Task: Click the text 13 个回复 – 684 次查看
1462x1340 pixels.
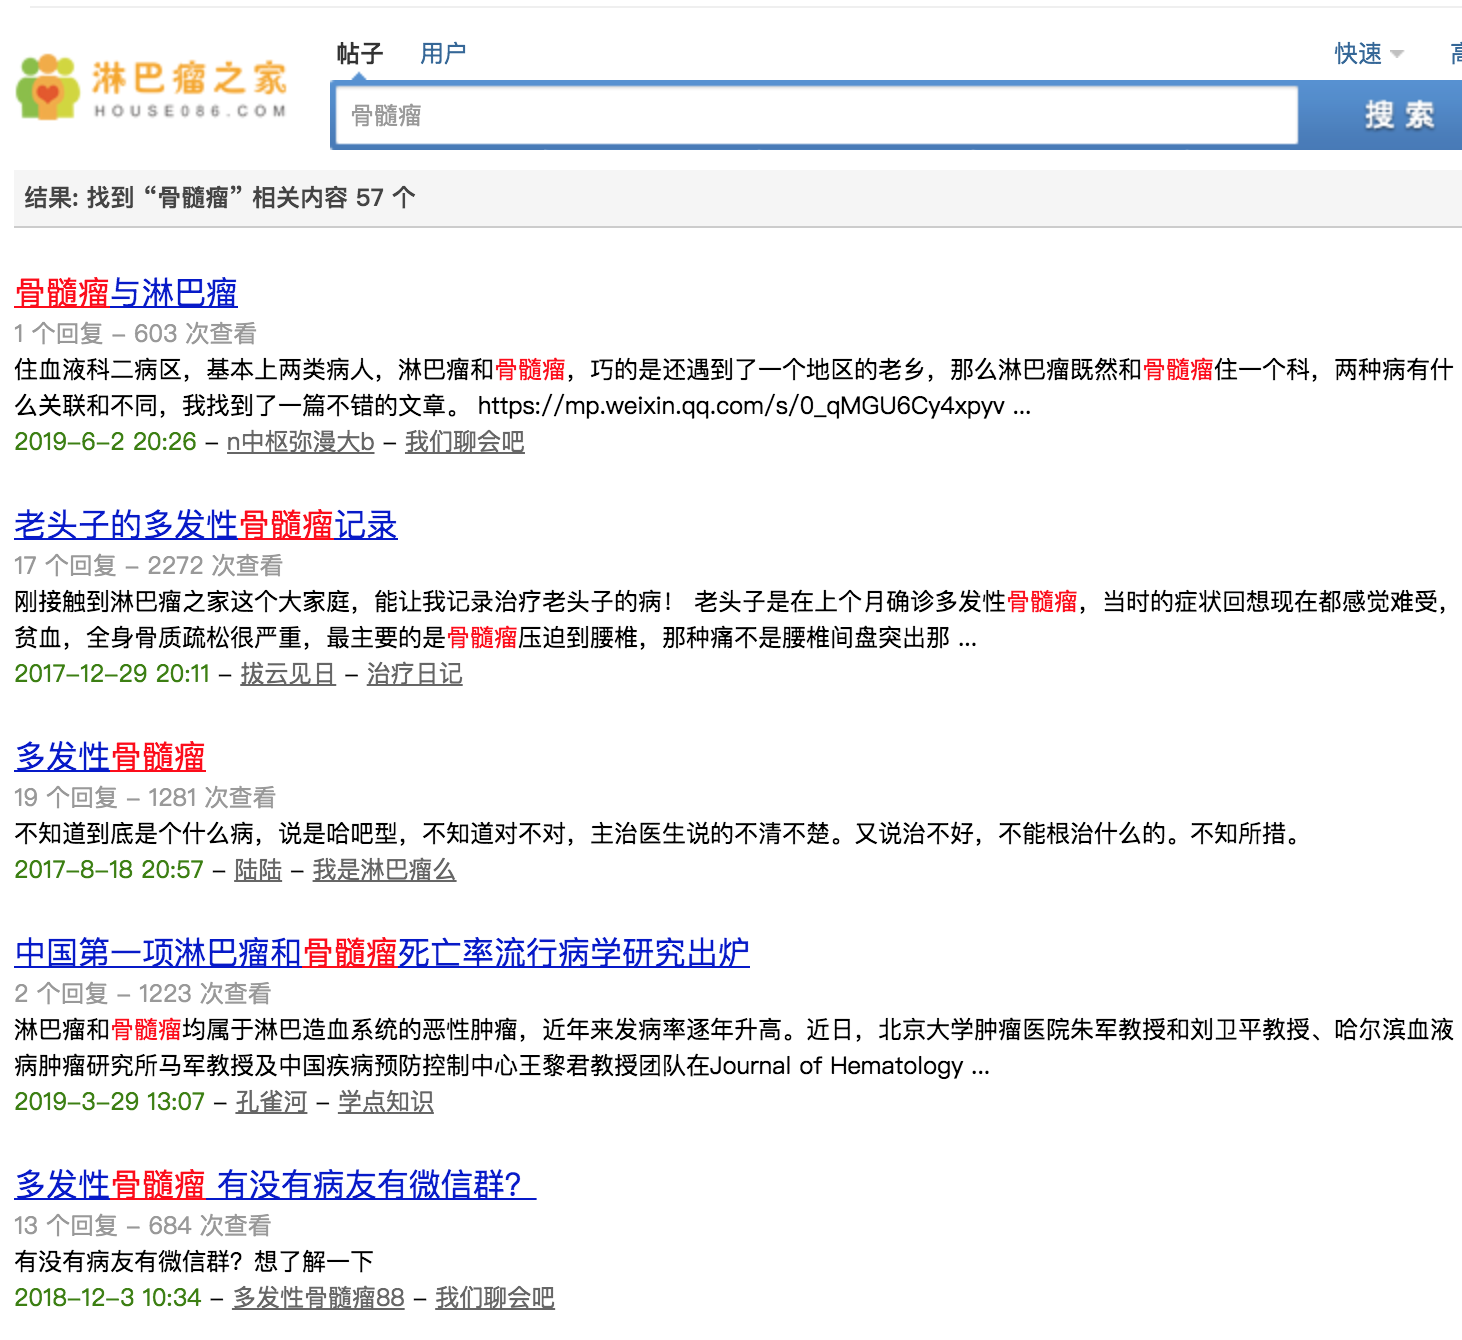Action: coord(142,1226)
